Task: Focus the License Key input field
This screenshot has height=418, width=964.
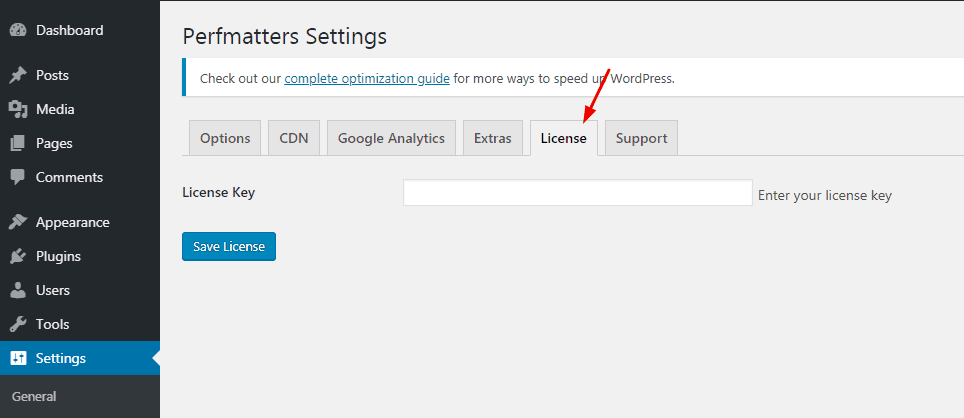Action: pyautogui.click(x=578, y=192)
